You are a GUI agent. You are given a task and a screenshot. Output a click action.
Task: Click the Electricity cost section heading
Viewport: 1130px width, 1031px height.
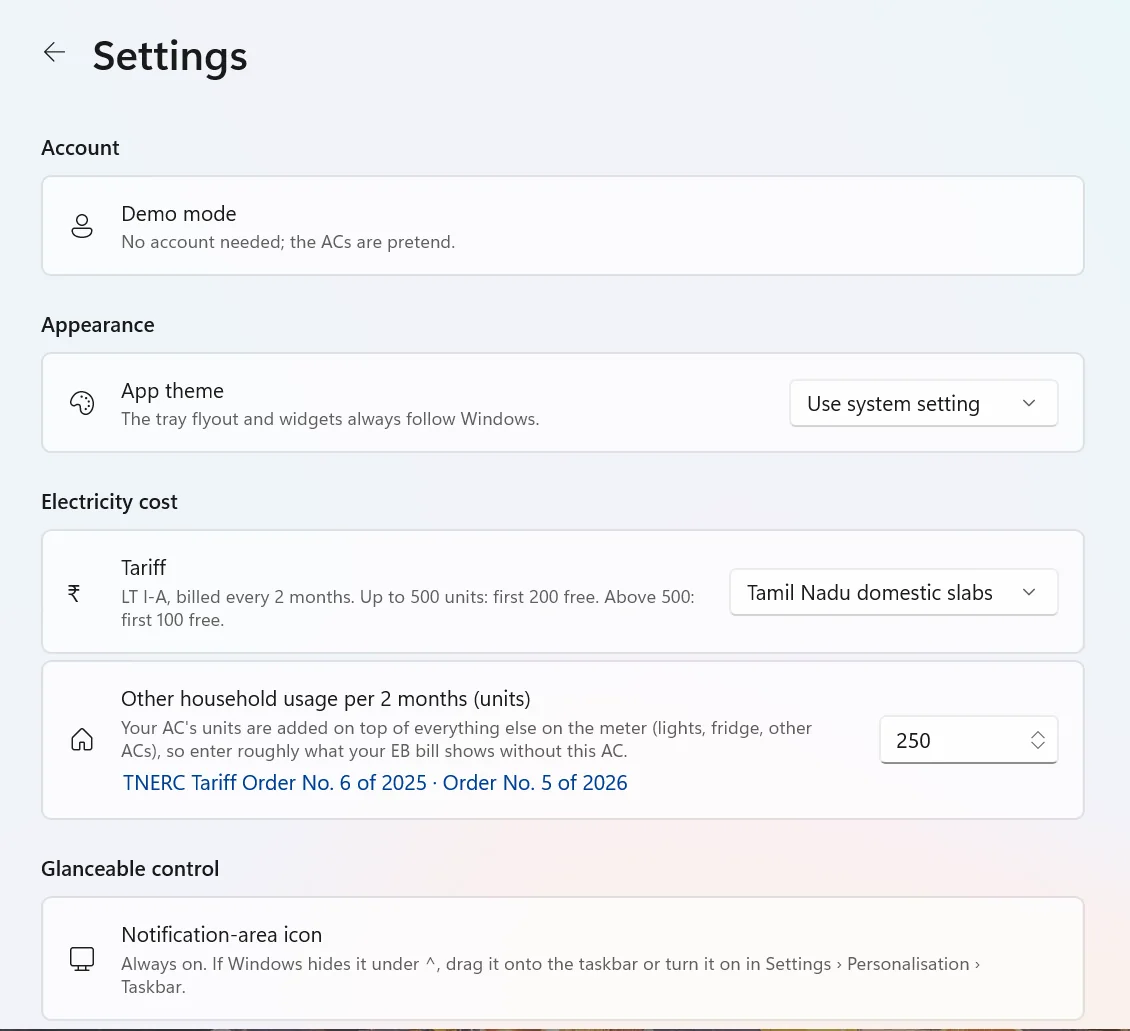tap(109, 501)
